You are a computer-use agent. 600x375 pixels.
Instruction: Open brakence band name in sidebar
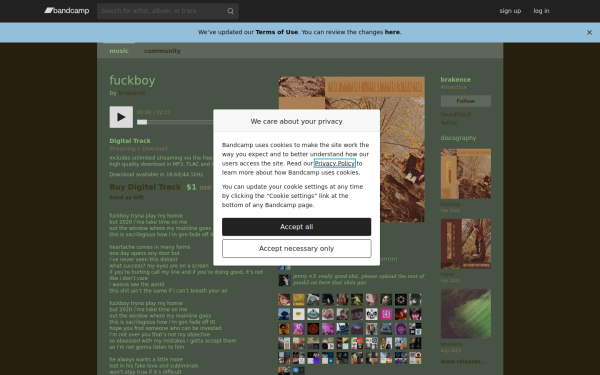point(455,80)
